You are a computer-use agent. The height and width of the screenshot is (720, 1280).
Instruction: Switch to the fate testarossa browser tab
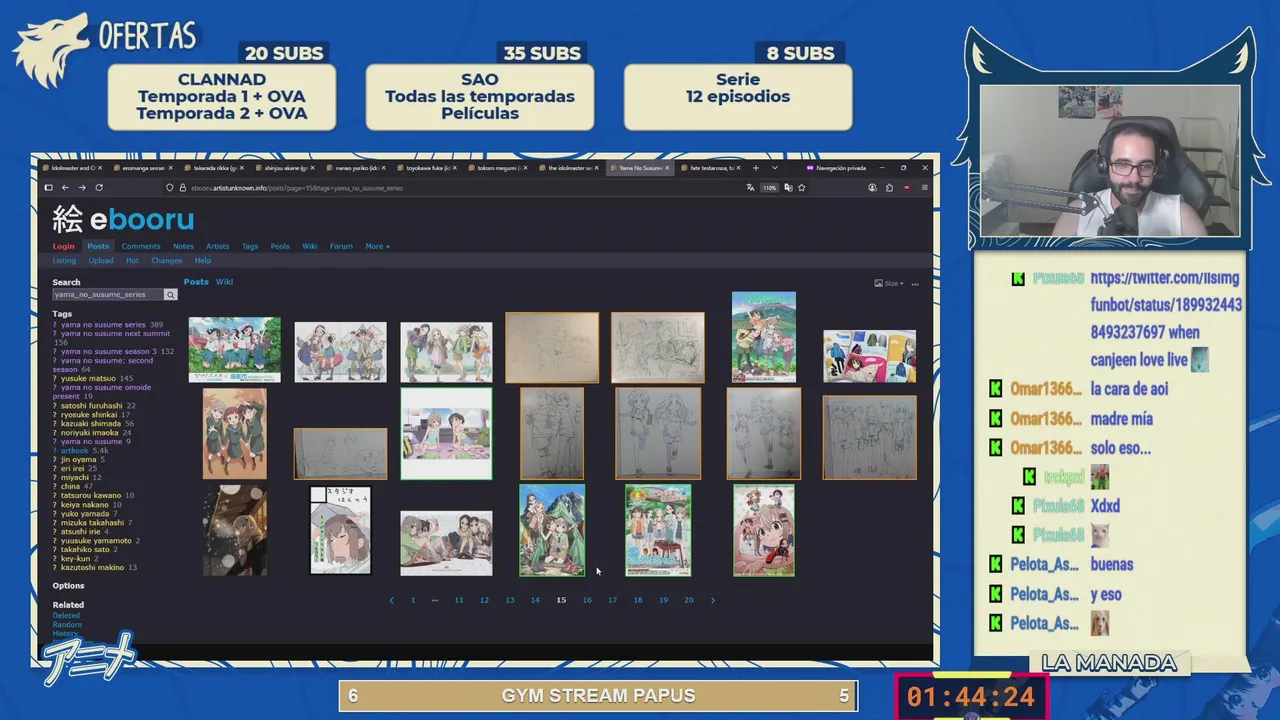(712, 168)
